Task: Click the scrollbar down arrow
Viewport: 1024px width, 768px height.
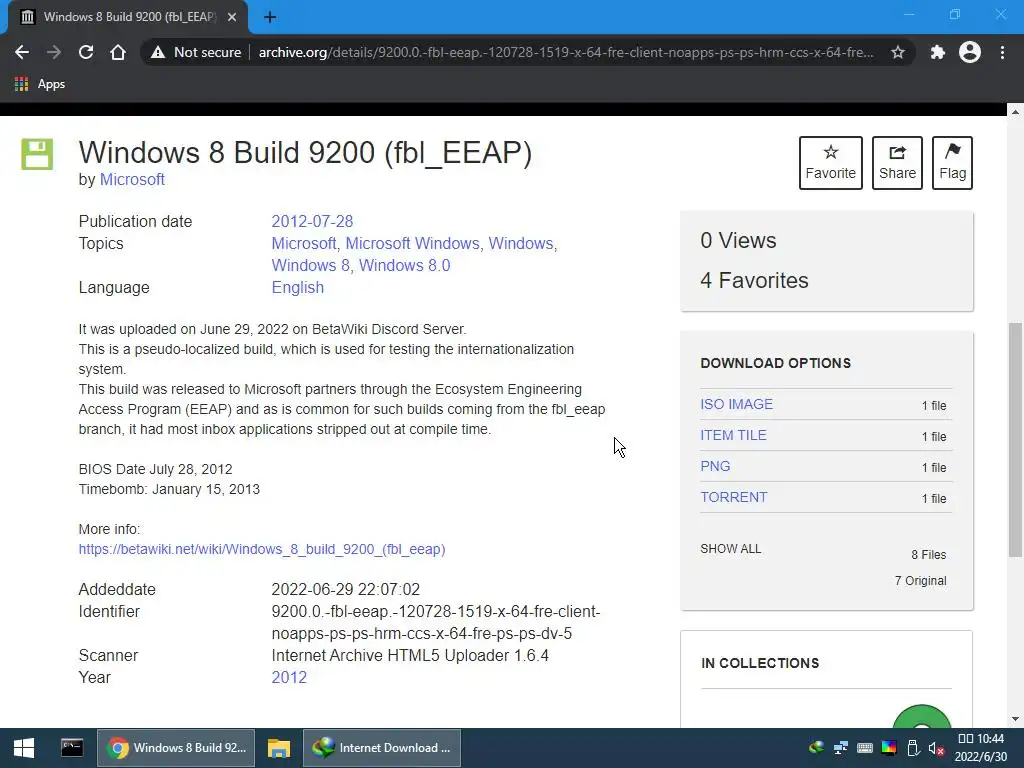Action: pos(1015,719)
